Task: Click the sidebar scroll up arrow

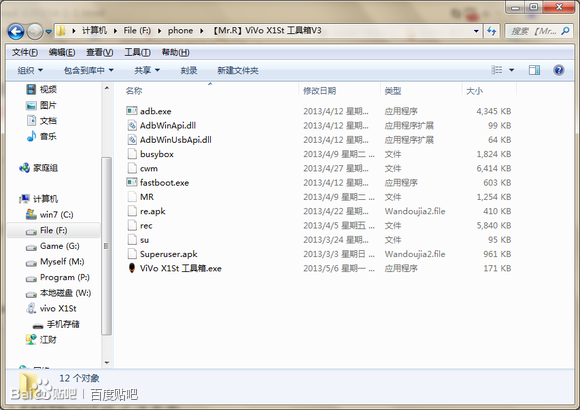Action: [x=107, y=88]
